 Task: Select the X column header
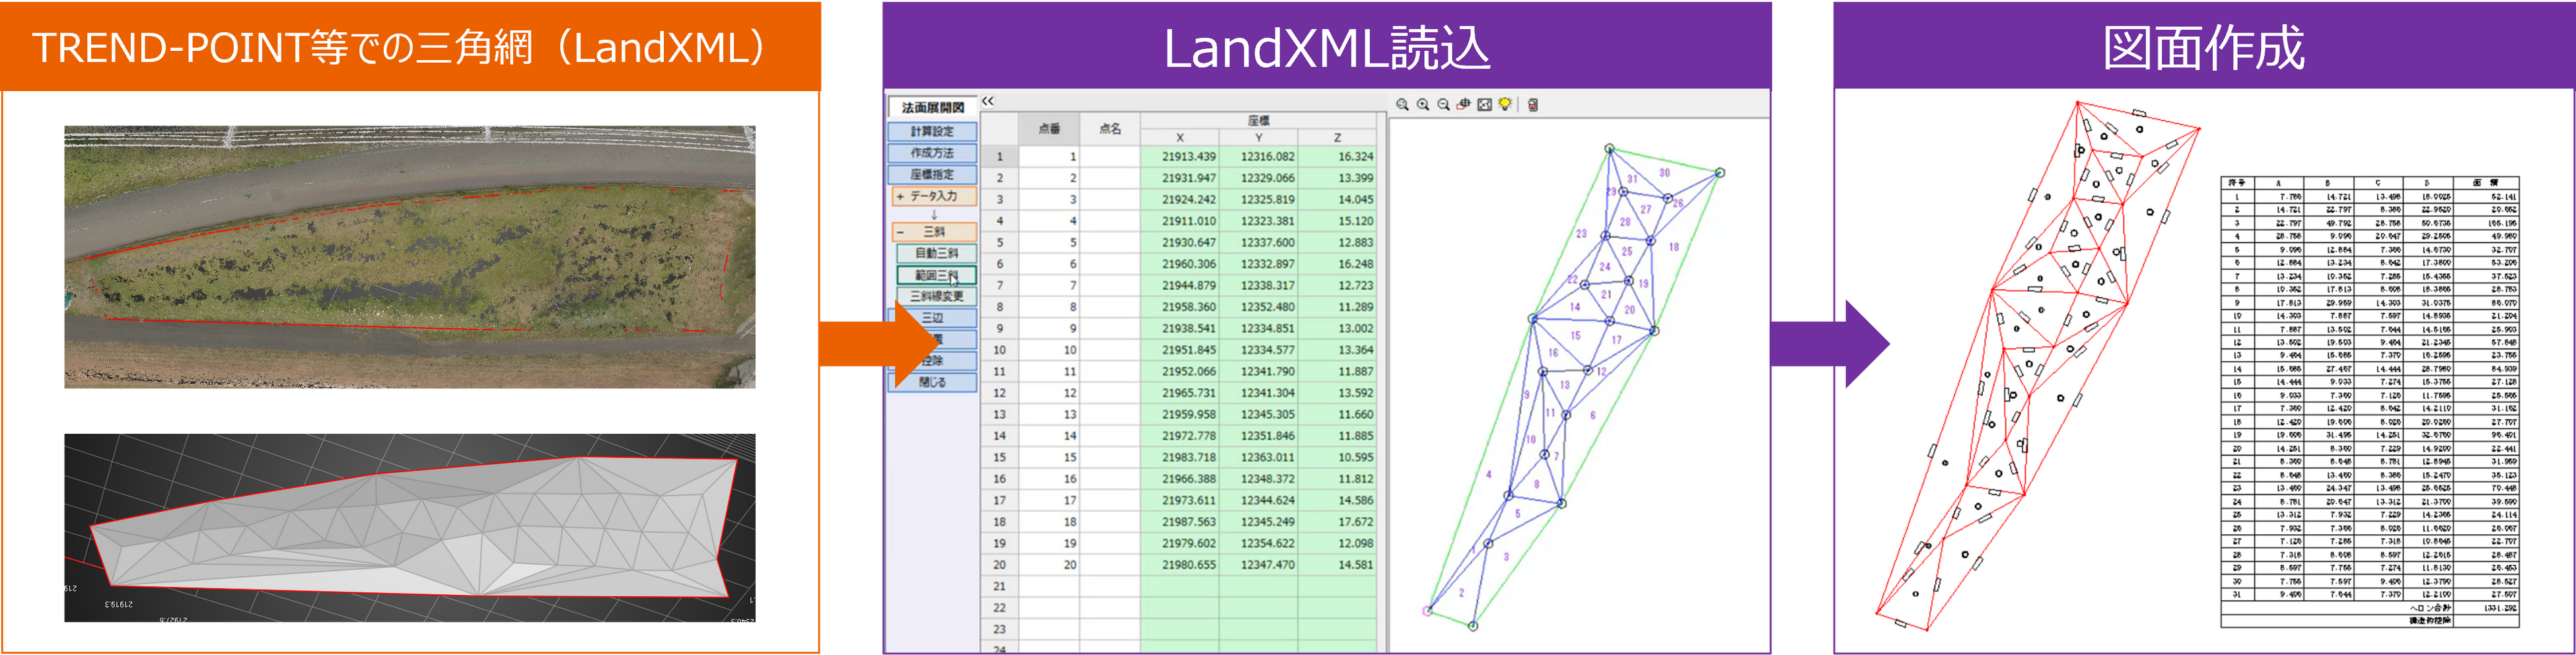tap(1180, 138)
